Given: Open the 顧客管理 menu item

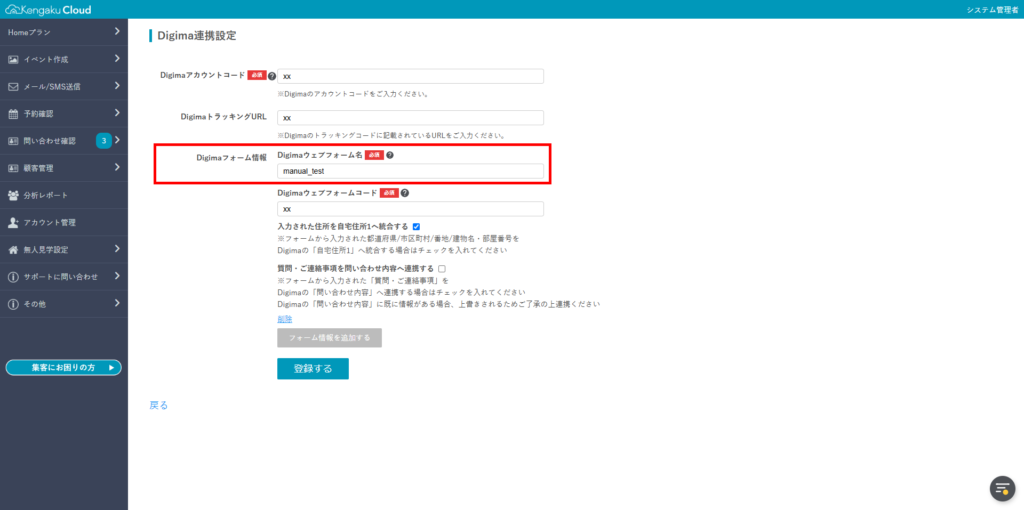Looking at the screenshot, I should click(64, 168).
